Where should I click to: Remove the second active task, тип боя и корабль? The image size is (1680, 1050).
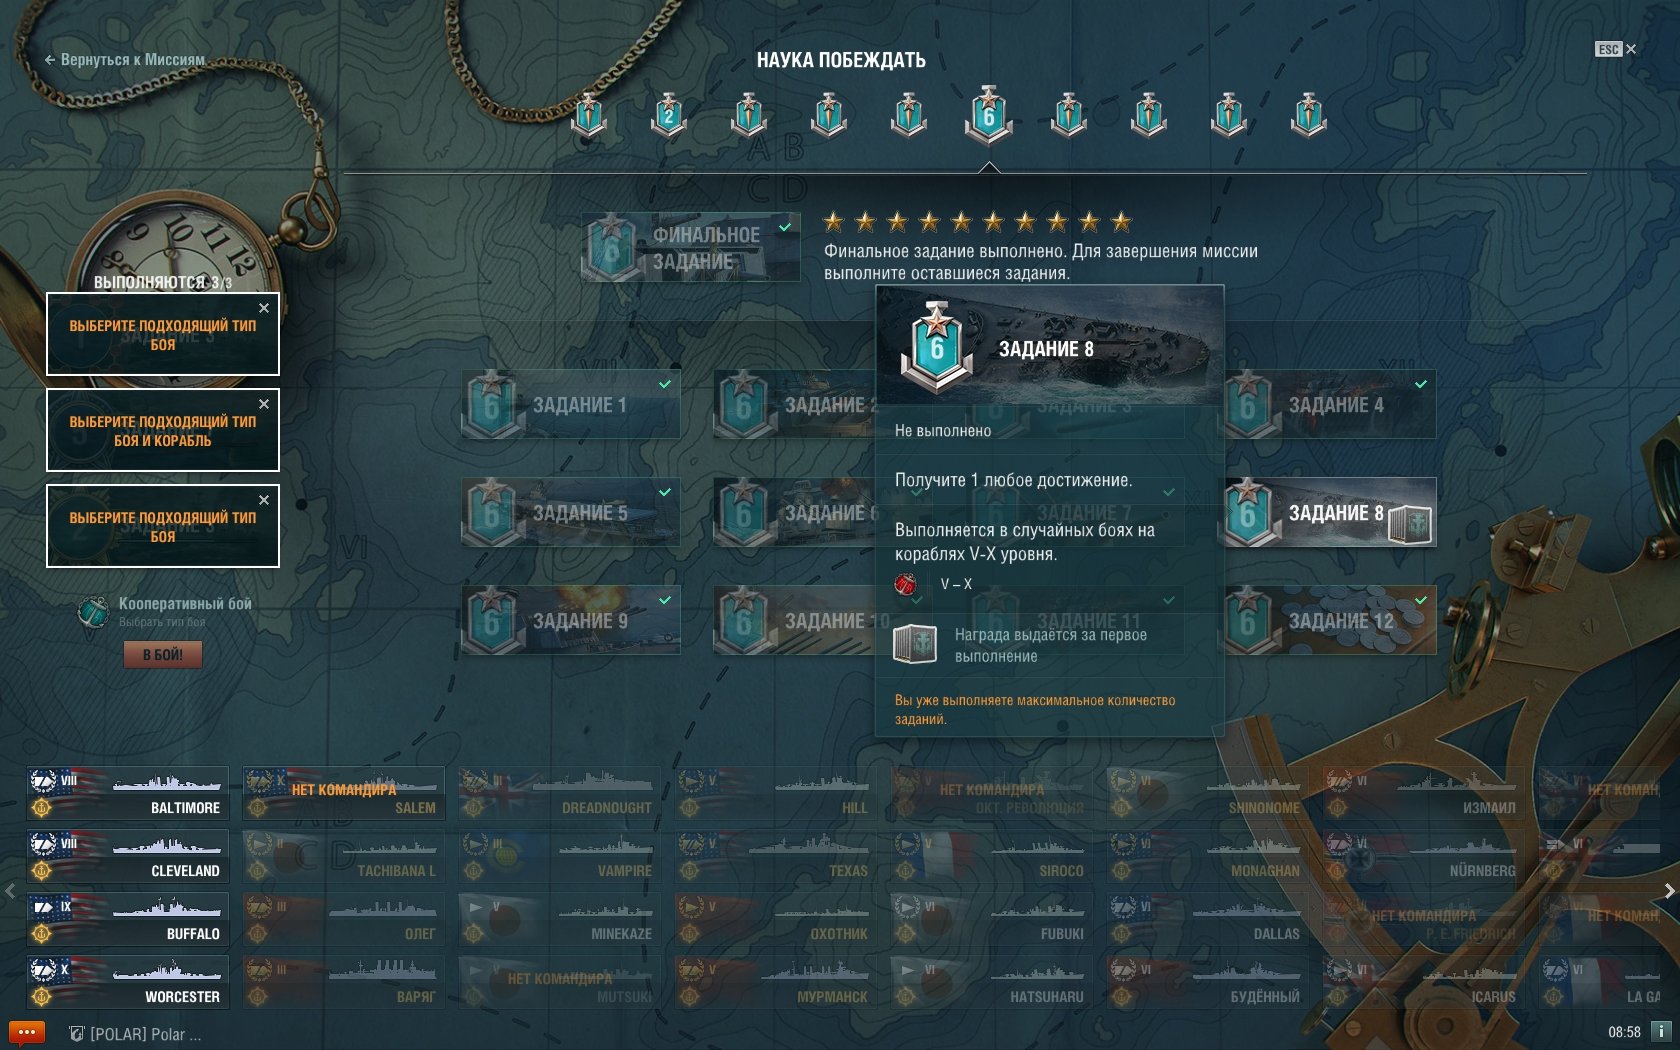pos(264,404)
